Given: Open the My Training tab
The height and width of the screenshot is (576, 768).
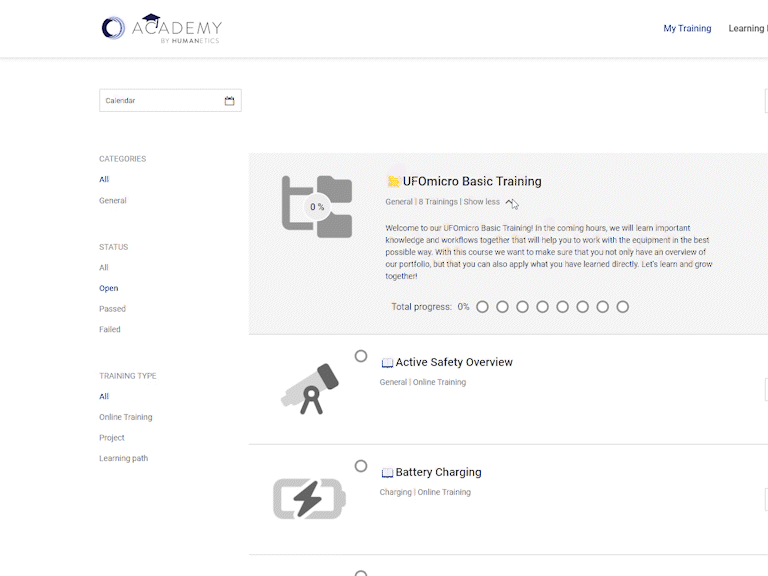Looking at the screenshot, I should (687, 28).
